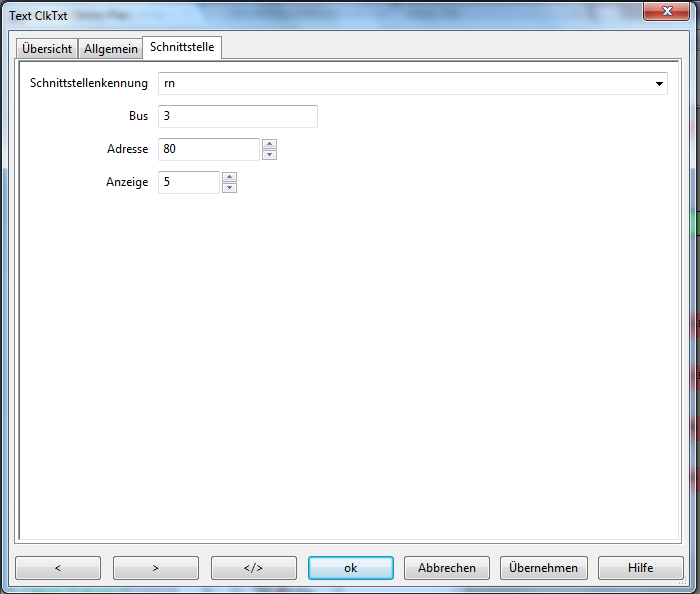Cancel via the Abbrechen button
The image size is (700, 594).
pyautogui.click(x=447, y=568)
